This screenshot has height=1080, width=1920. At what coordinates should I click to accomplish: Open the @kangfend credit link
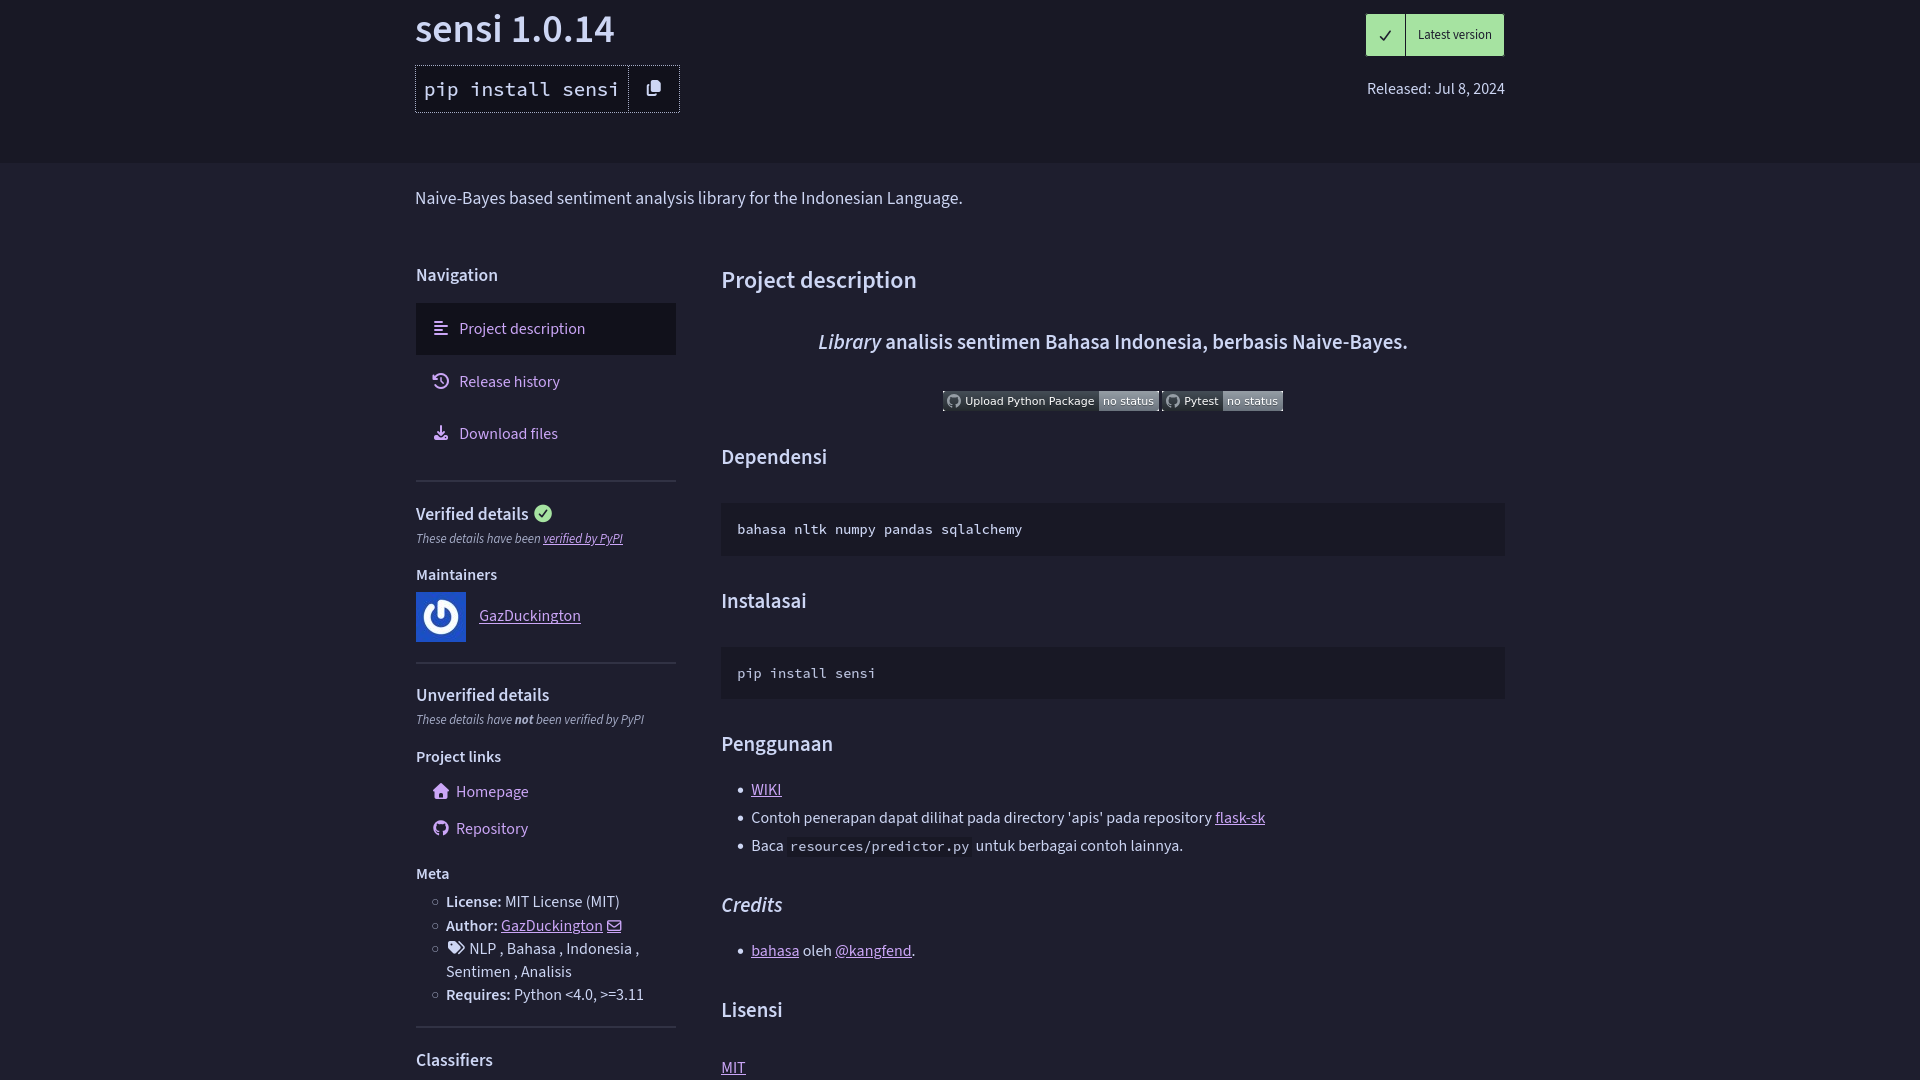(x=872, y=951)
